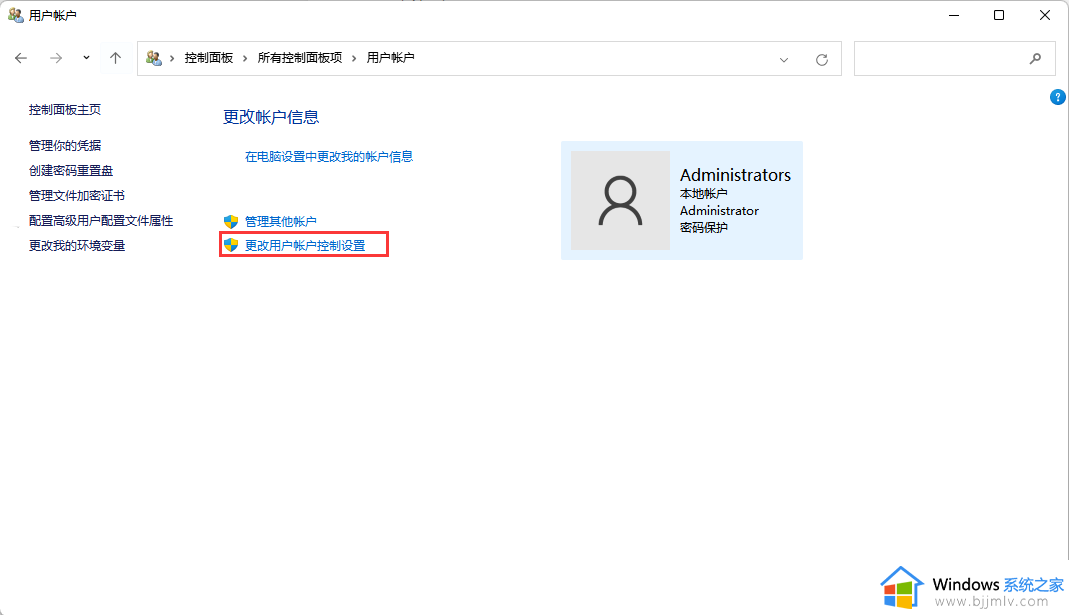
Task: Open 更改我的环境变量 link
Action: 77,245
